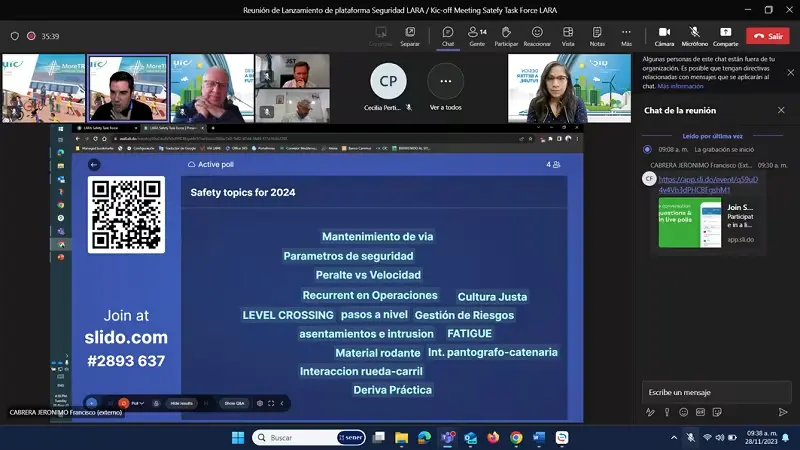Click the Slido lock voting icon
This screenshot has width=800, height=450.
click(156, 403)
